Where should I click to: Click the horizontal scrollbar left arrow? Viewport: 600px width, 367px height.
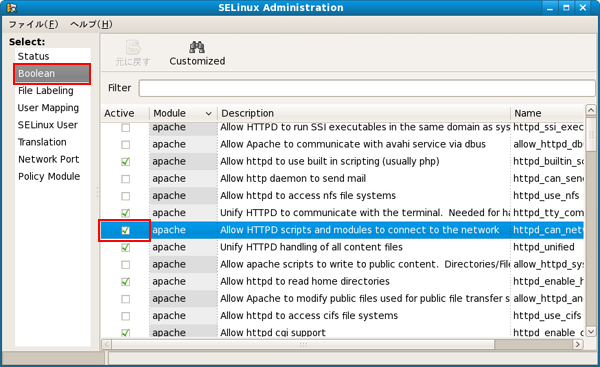click(107, 344)
